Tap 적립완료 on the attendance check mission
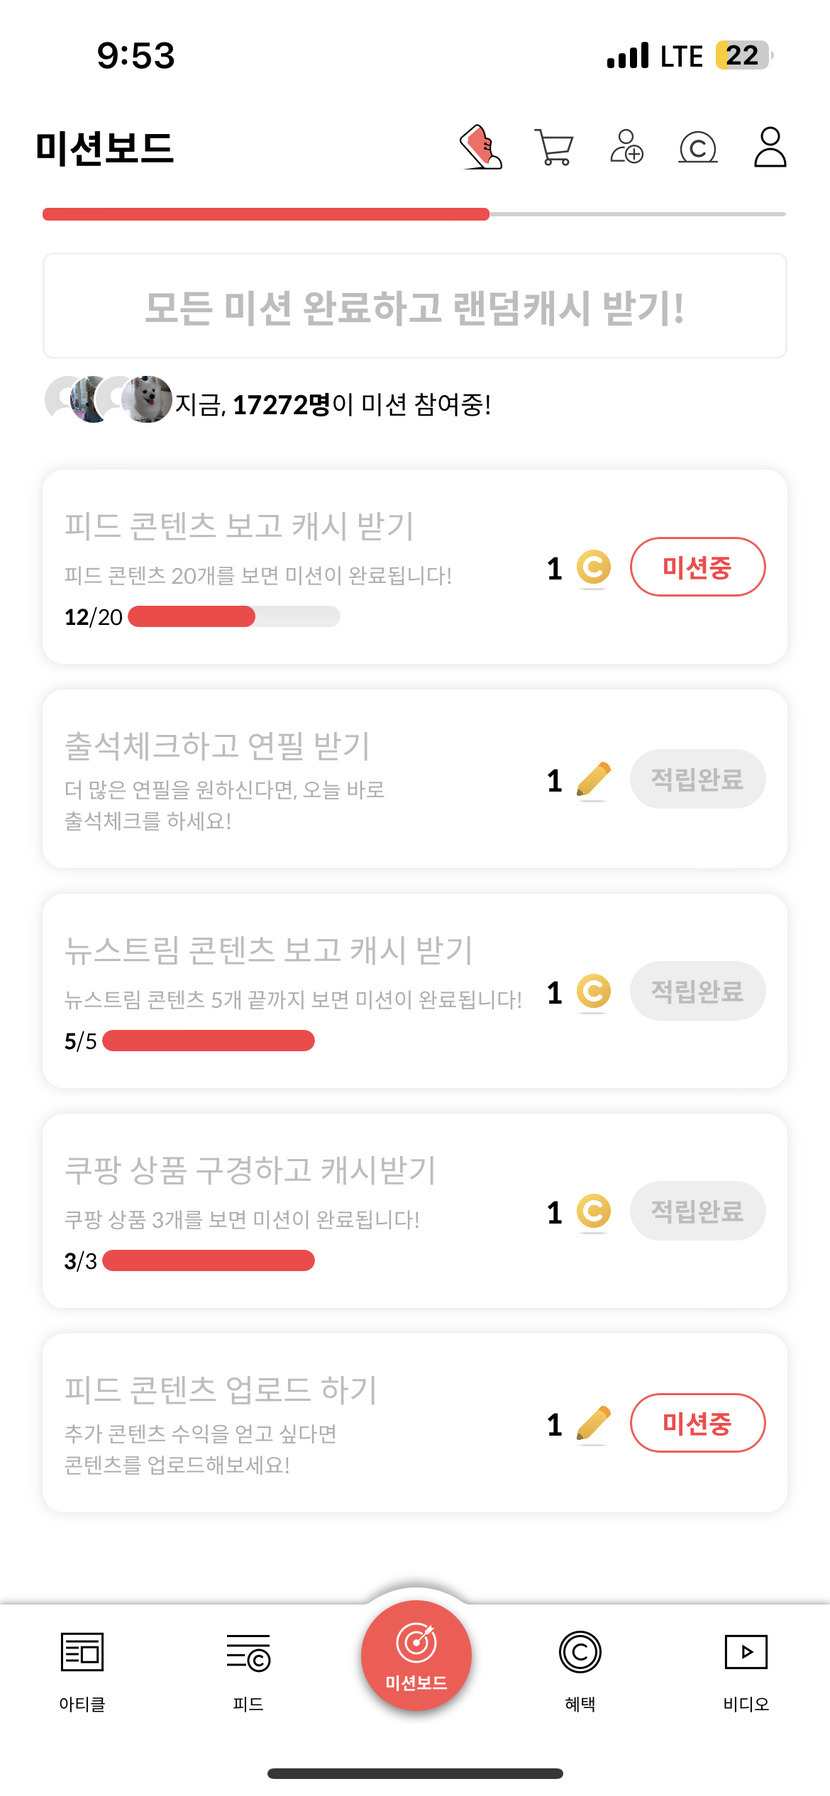830x1796 pixels. click(x=697, y=779)
